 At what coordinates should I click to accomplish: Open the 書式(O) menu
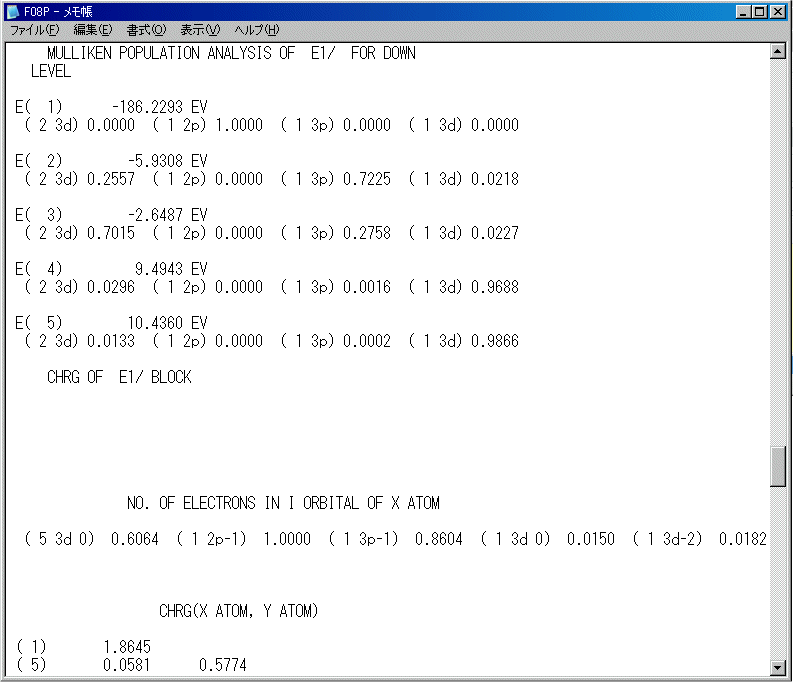point(146,30)
